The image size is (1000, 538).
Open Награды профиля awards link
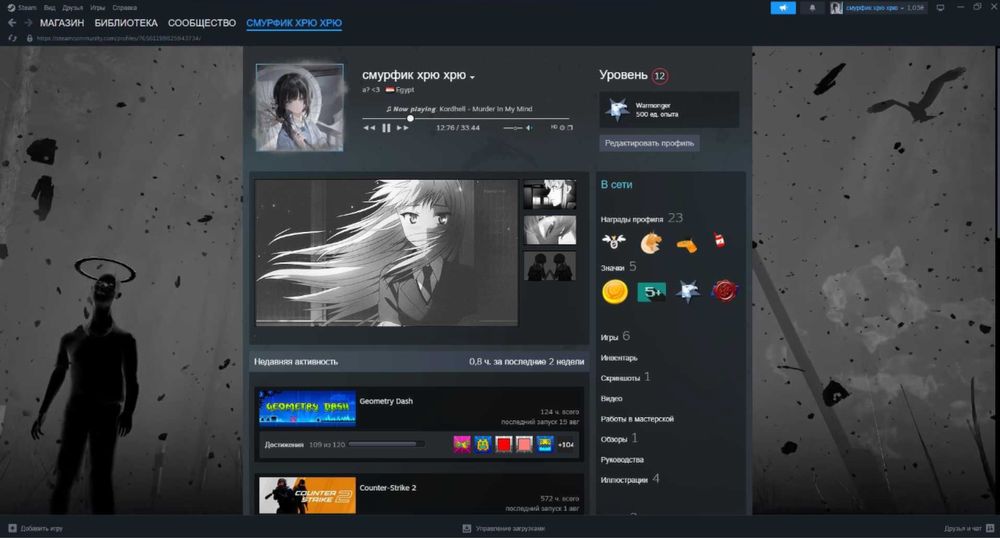[642, 219]
